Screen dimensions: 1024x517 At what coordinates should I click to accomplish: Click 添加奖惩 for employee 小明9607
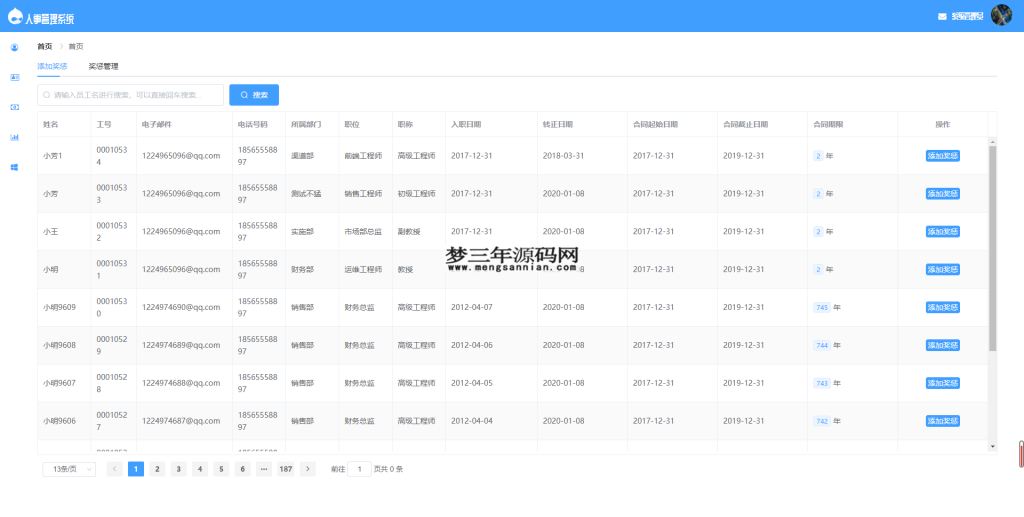tap(942, 383)
